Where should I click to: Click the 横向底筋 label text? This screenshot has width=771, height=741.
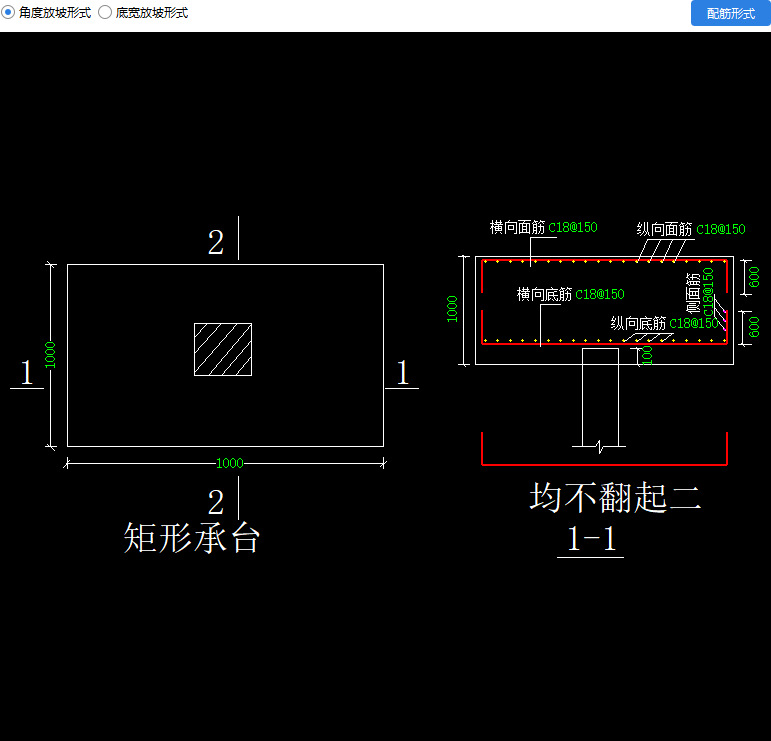pos(544,294)
